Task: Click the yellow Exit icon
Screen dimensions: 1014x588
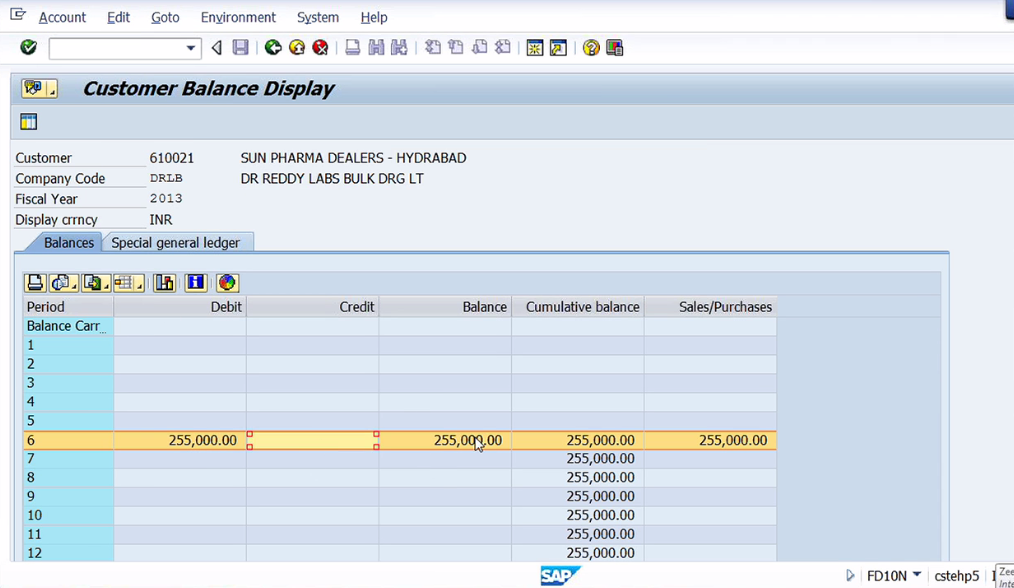Action: click(297, 48)
